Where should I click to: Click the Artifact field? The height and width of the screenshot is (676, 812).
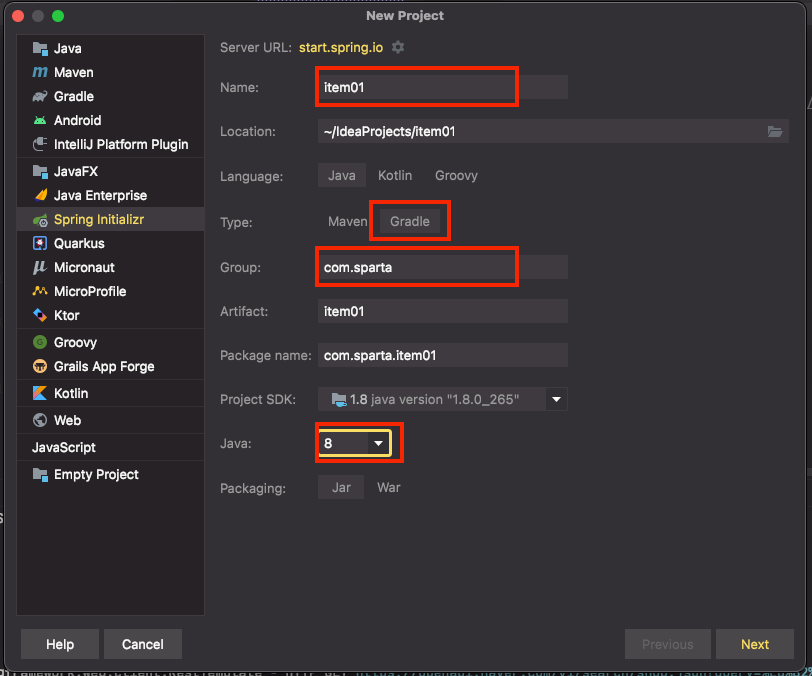pyautogui.click(x=443, y=311)
